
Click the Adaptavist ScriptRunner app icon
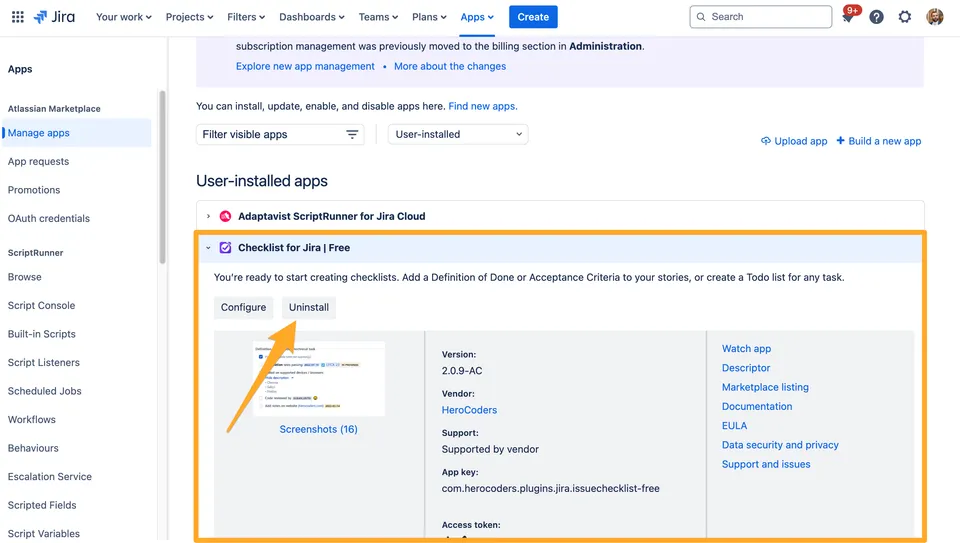click(225, 216)
